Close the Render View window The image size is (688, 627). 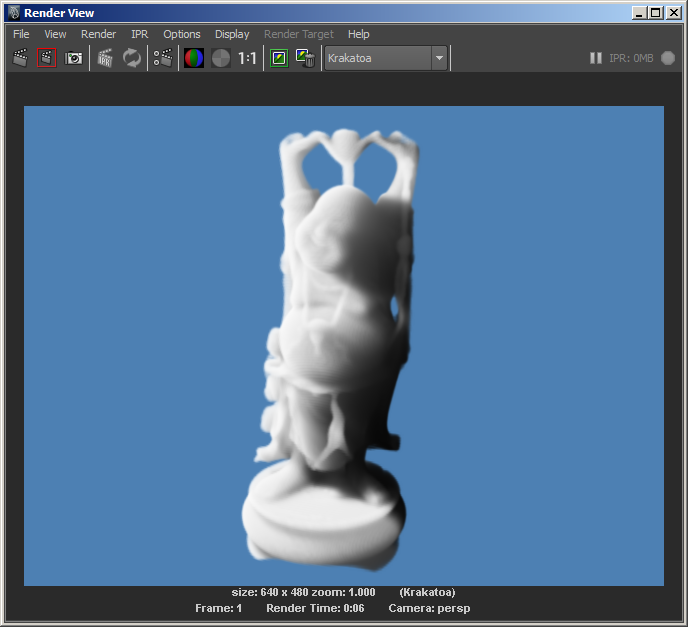click(x=674, y=13)
